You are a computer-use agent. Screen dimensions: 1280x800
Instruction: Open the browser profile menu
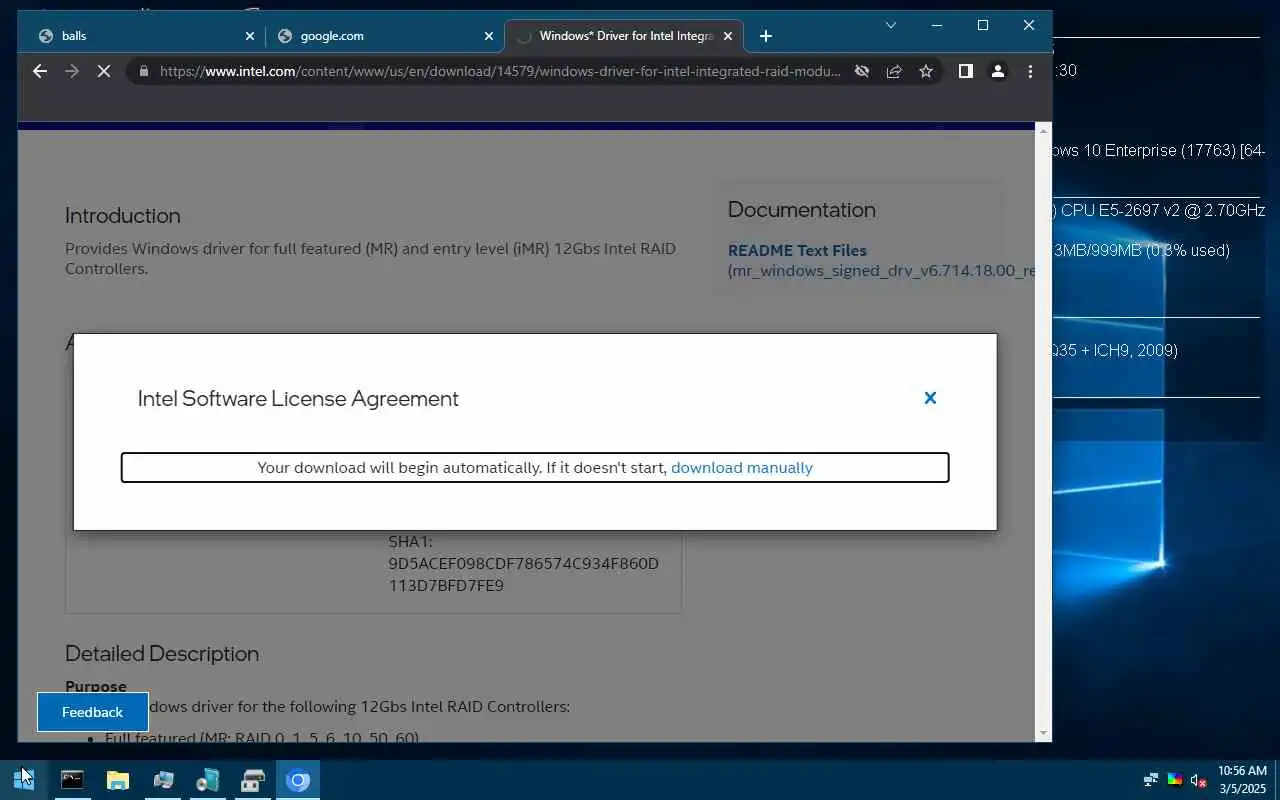[997, 71]
